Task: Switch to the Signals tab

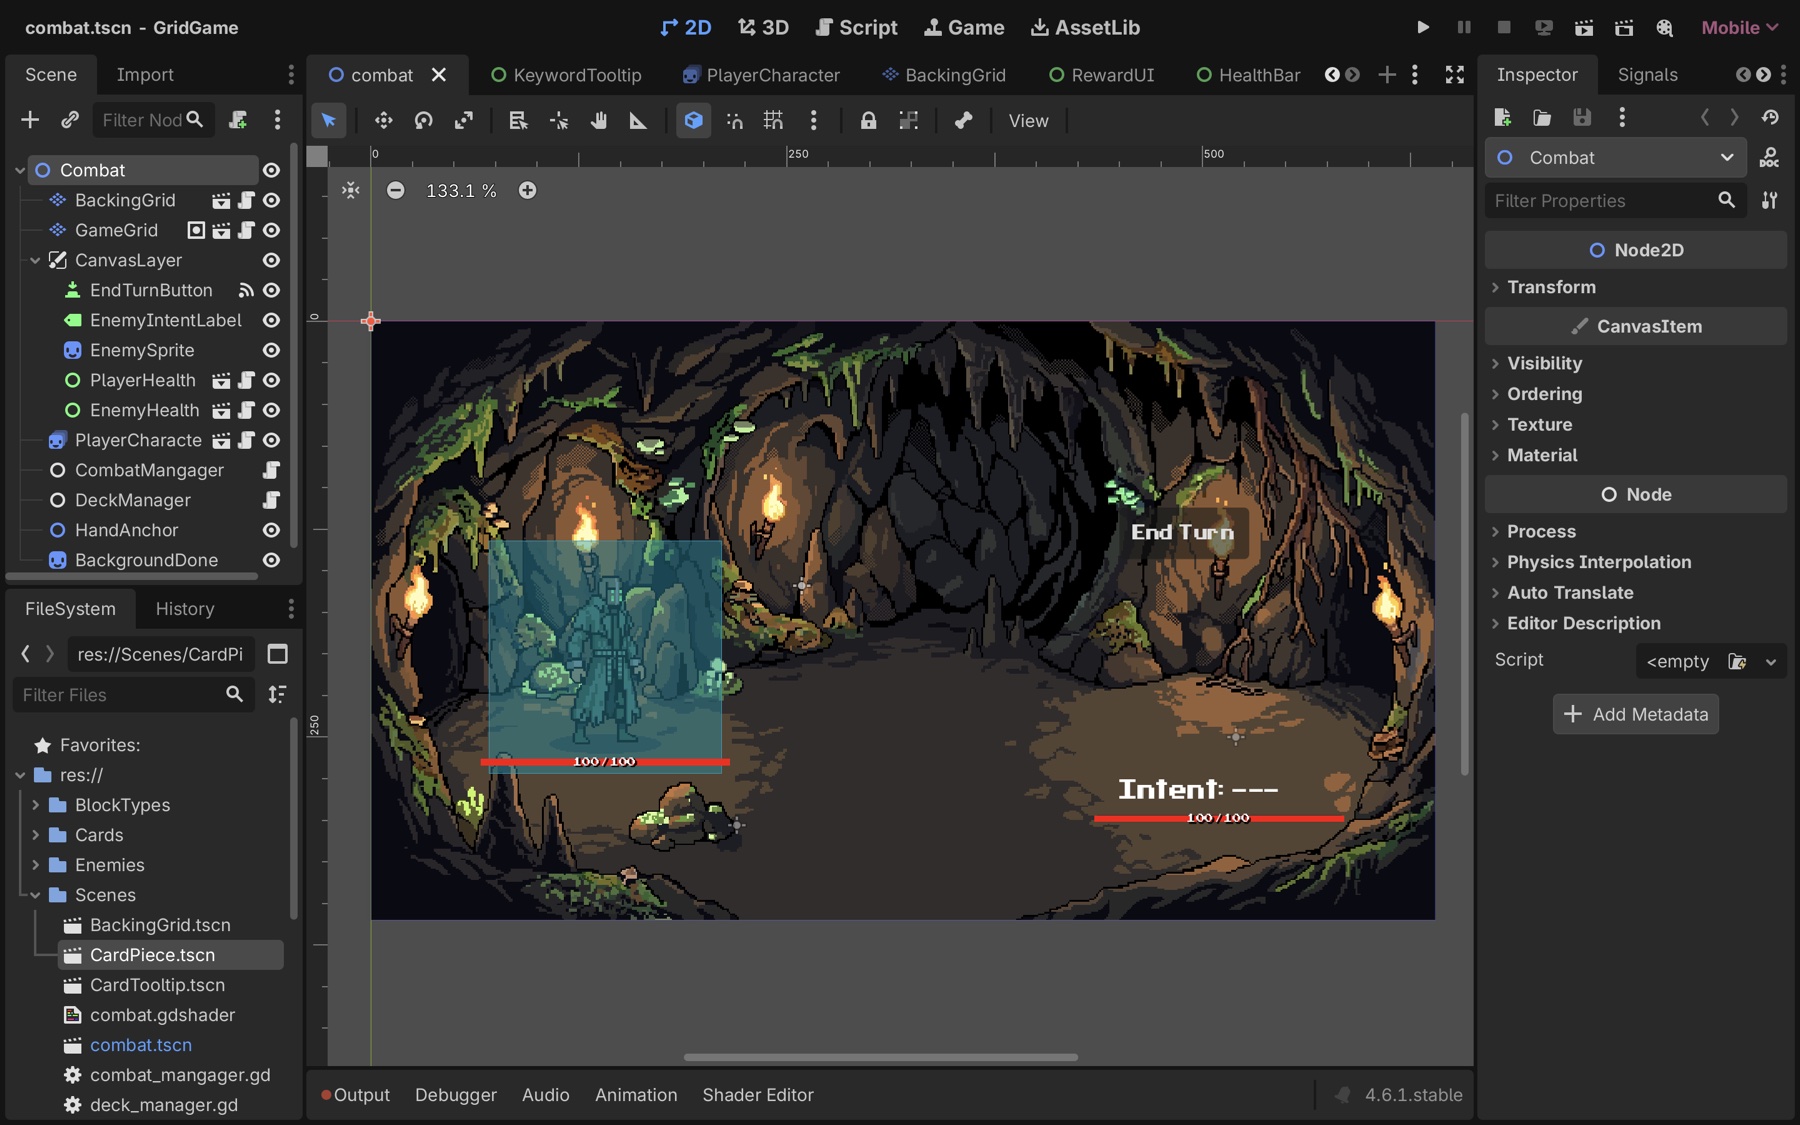Action: 1647,74
